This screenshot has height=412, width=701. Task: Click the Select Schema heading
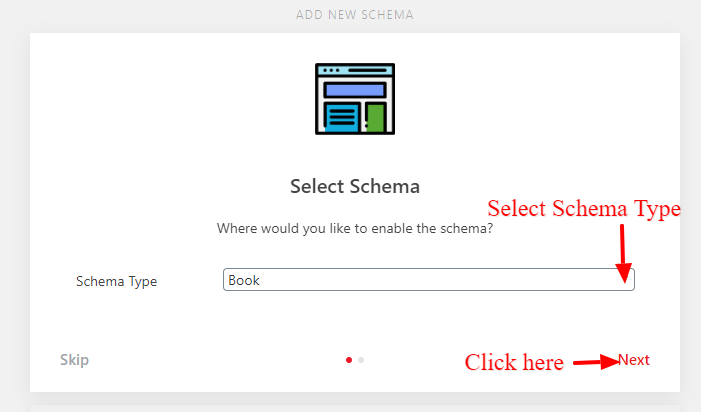355,186
